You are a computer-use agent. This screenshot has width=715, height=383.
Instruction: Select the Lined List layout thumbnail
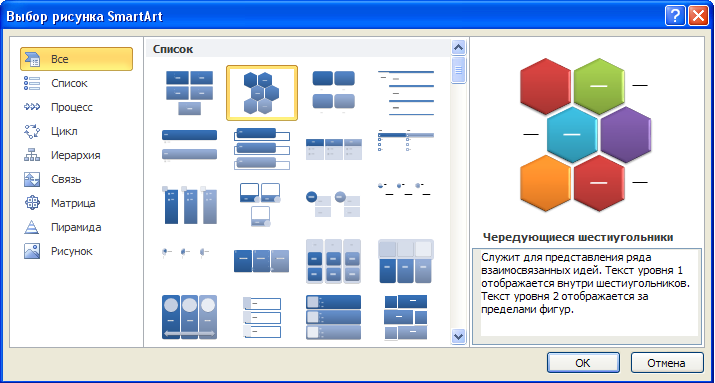point(406,93)
